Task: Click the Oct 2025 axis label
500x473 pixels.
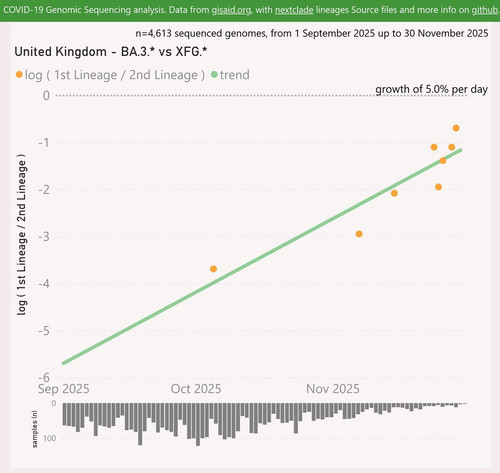Action: tap(196, 389)
